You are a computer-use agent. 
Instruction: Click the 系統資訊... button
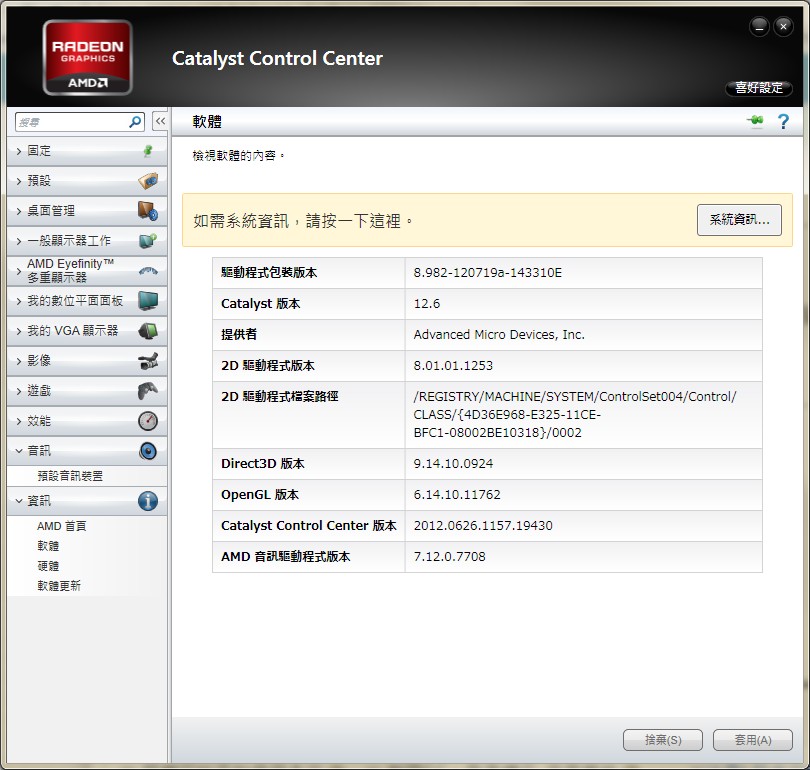coord(739,220)
